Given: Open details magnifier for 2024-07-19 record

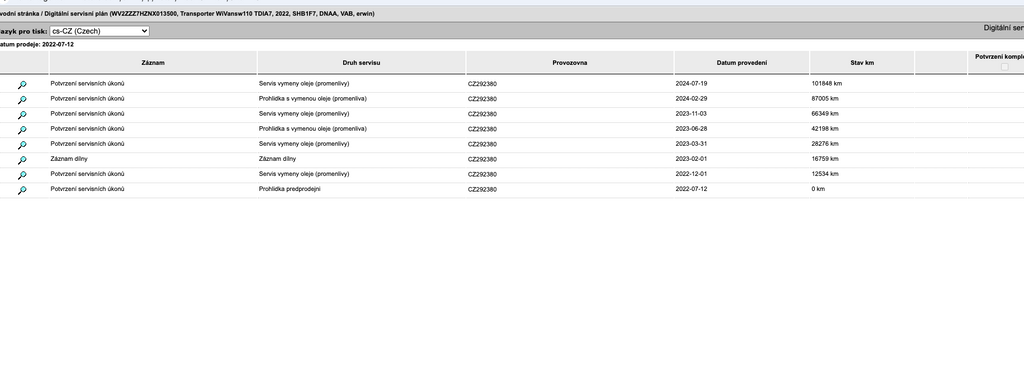Looking at the screenshot, I should coord(22,85).
